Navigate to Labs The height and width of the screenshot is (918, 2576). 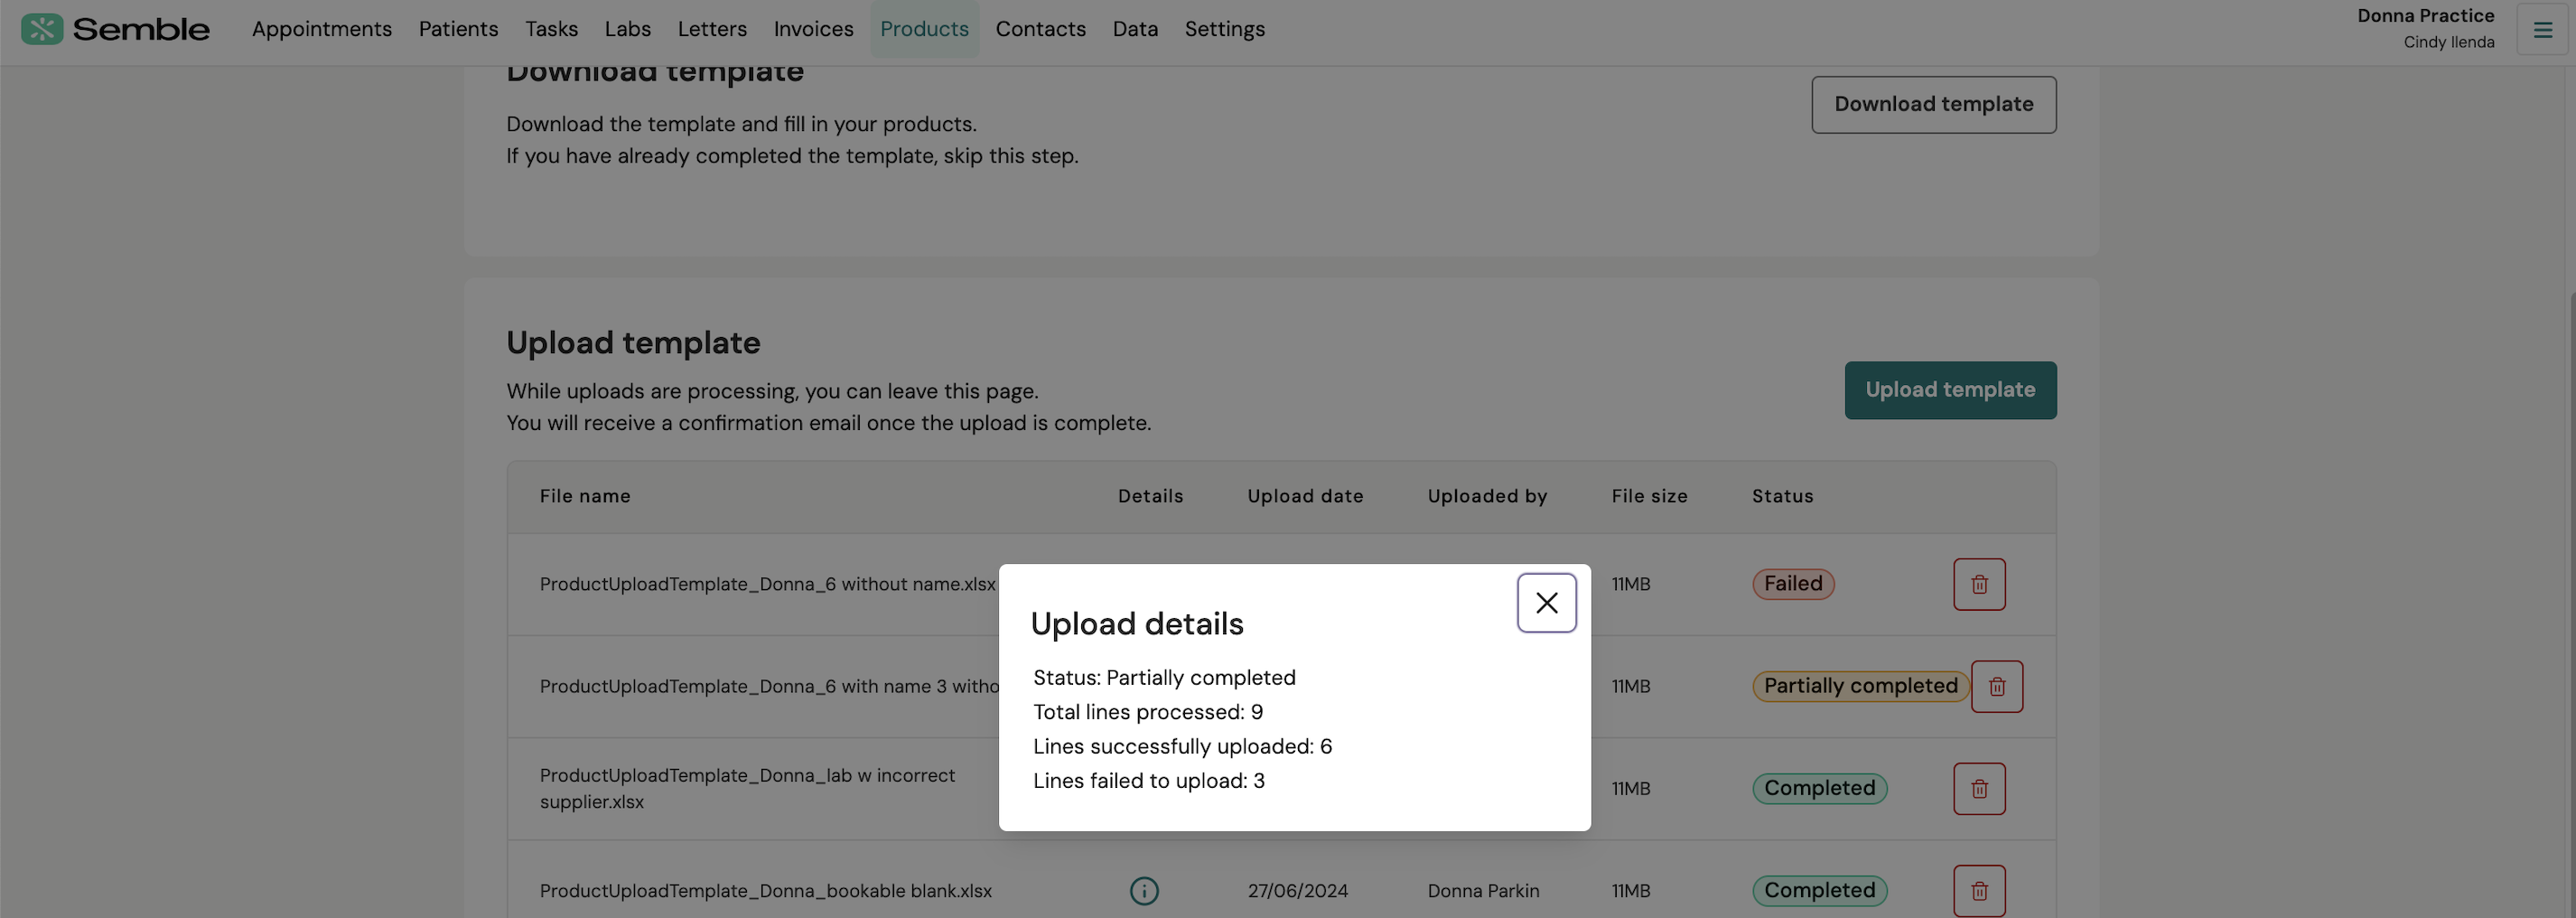pos(627,29)
